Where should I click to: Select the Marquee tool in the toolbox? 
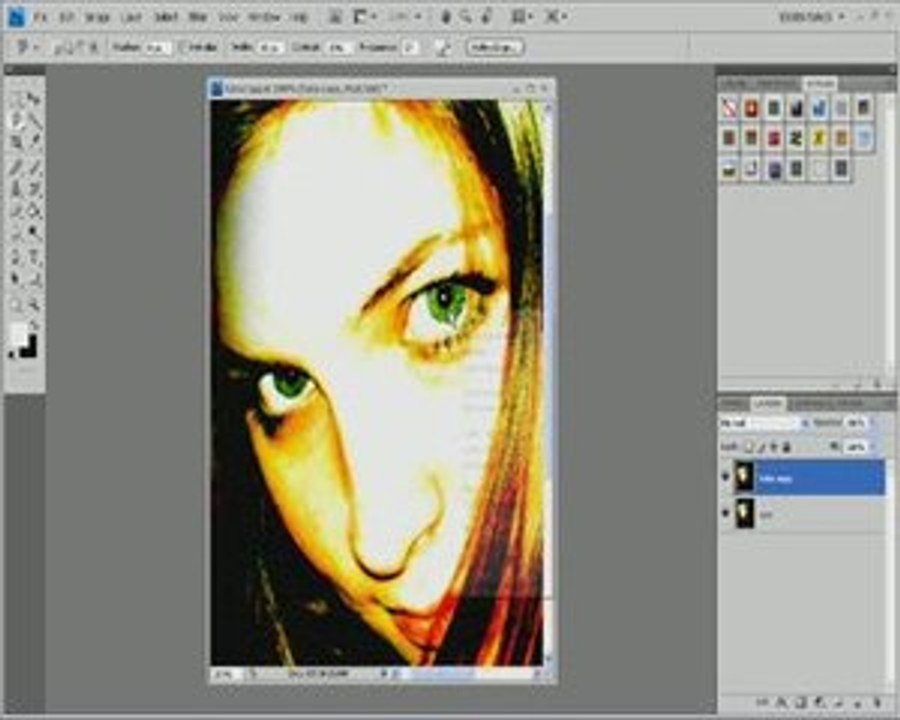click(16, 99)
